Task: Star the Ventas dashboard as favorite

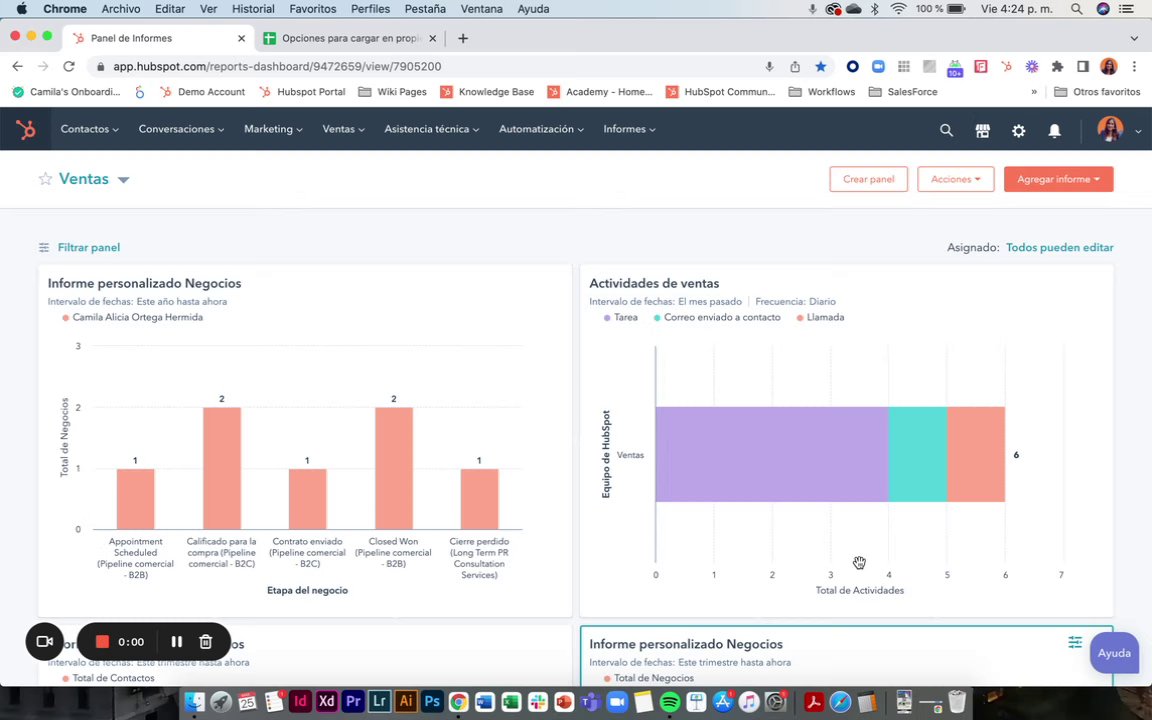Action: click(46, 179)
